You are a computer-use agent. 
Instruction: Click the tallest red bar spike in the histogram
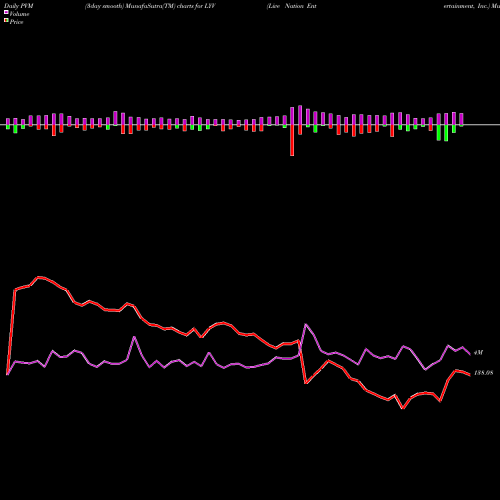pyautogui.click(x=292, y=140)
